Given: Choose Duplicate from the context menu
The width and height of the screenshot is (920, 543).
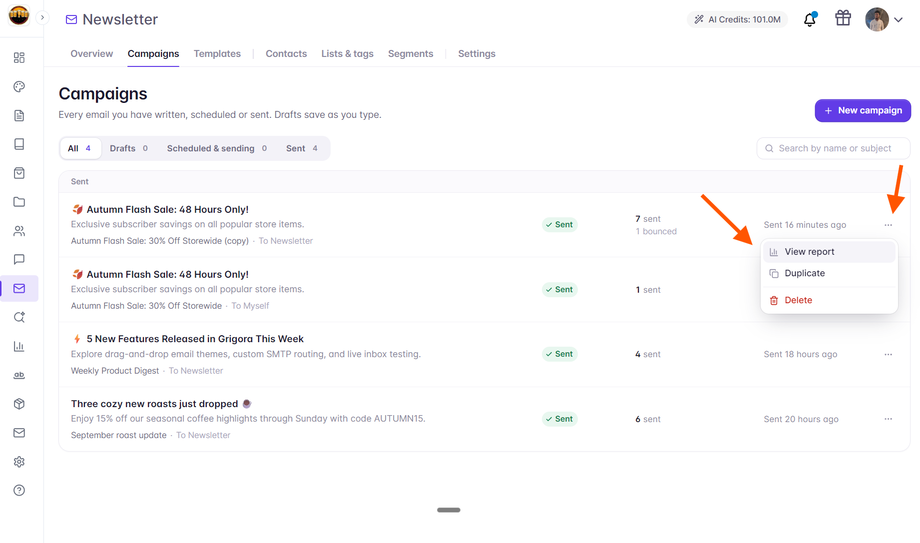Looking at the screenshot, I should [829, 274].
